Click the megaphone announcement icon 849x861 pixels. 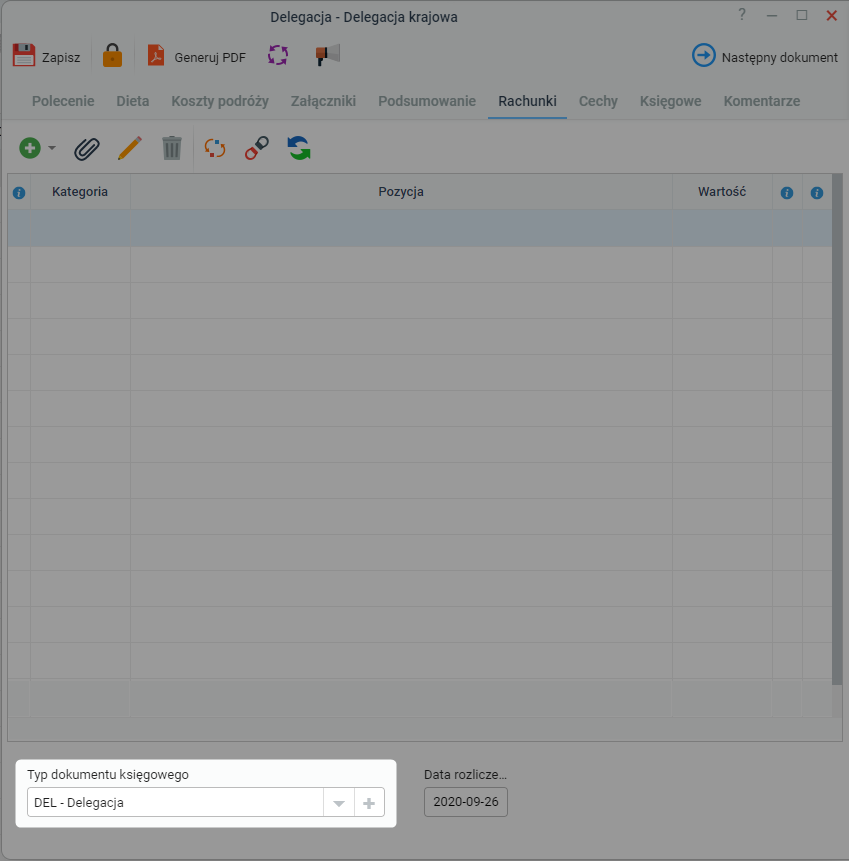[328, 55]
